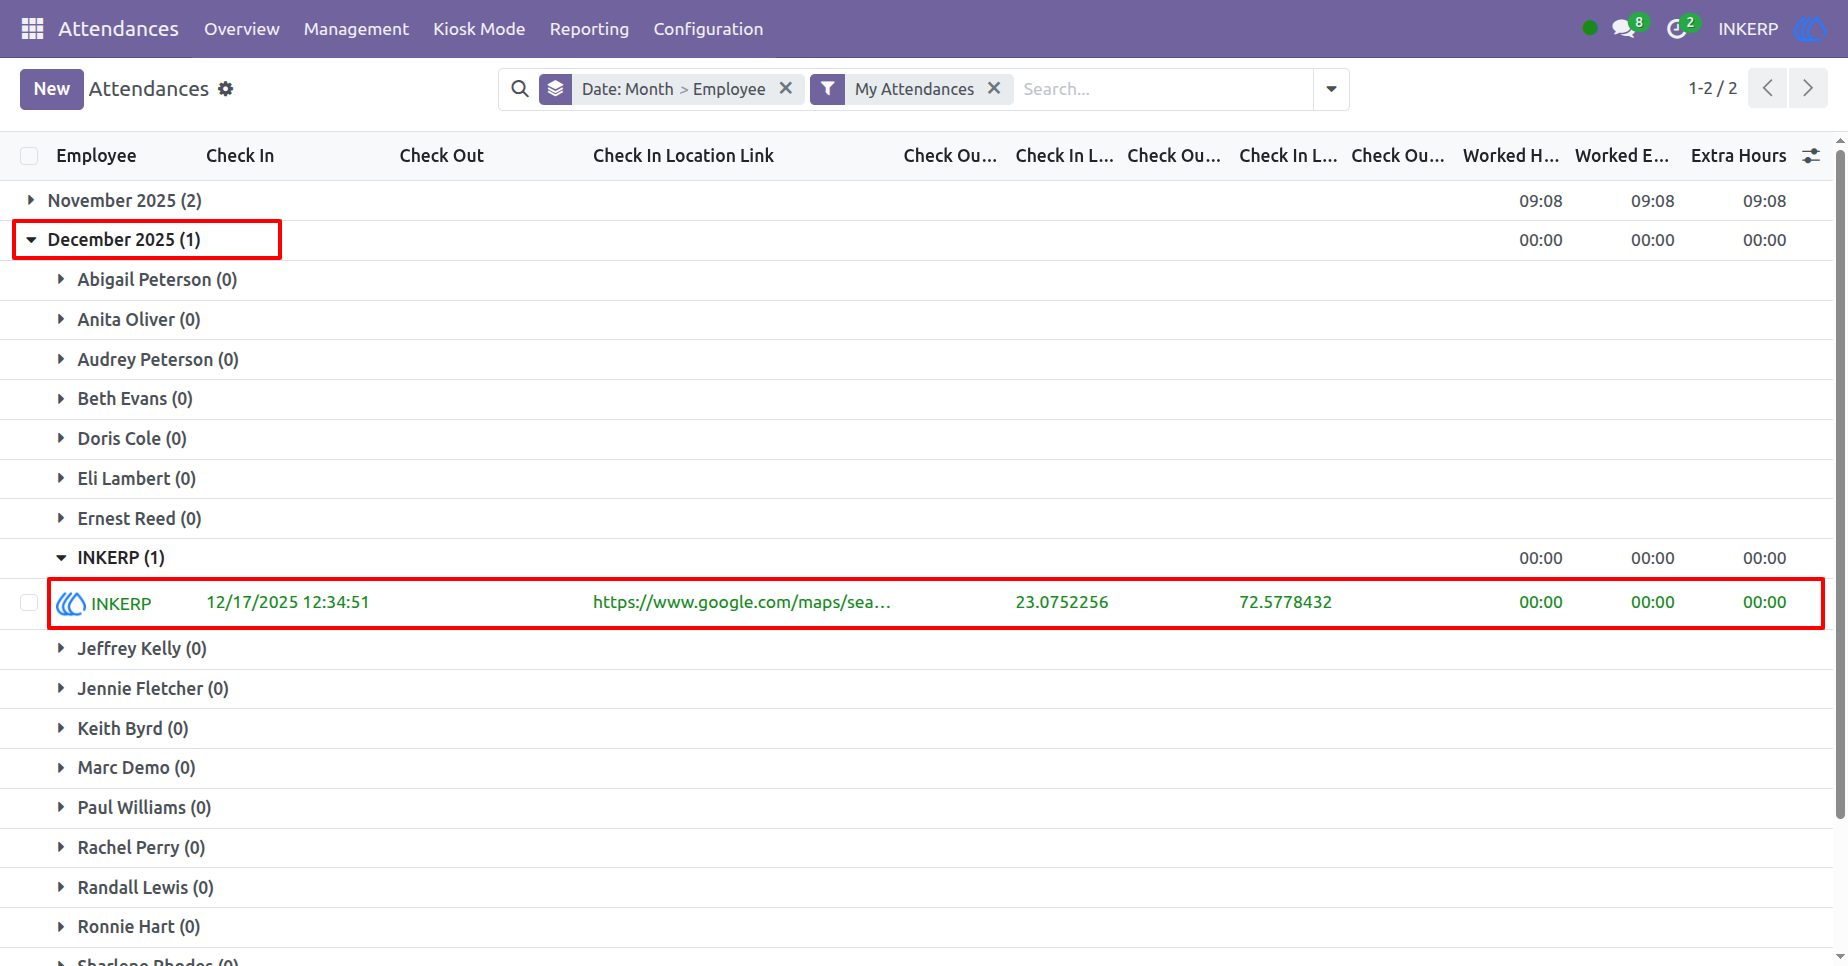
Task: Go to previous page arrow
Action: click(1768, 88)
